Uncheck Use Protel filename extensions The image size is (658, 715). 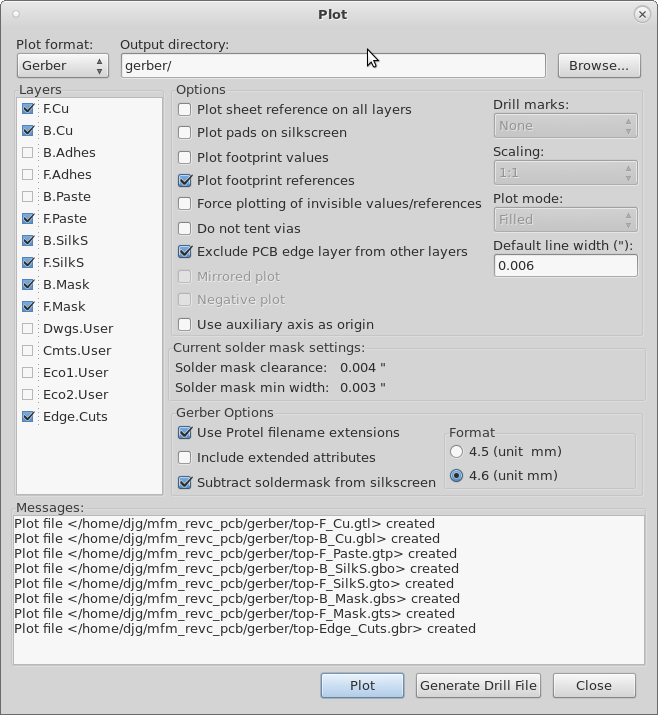(x=185, y=432)
